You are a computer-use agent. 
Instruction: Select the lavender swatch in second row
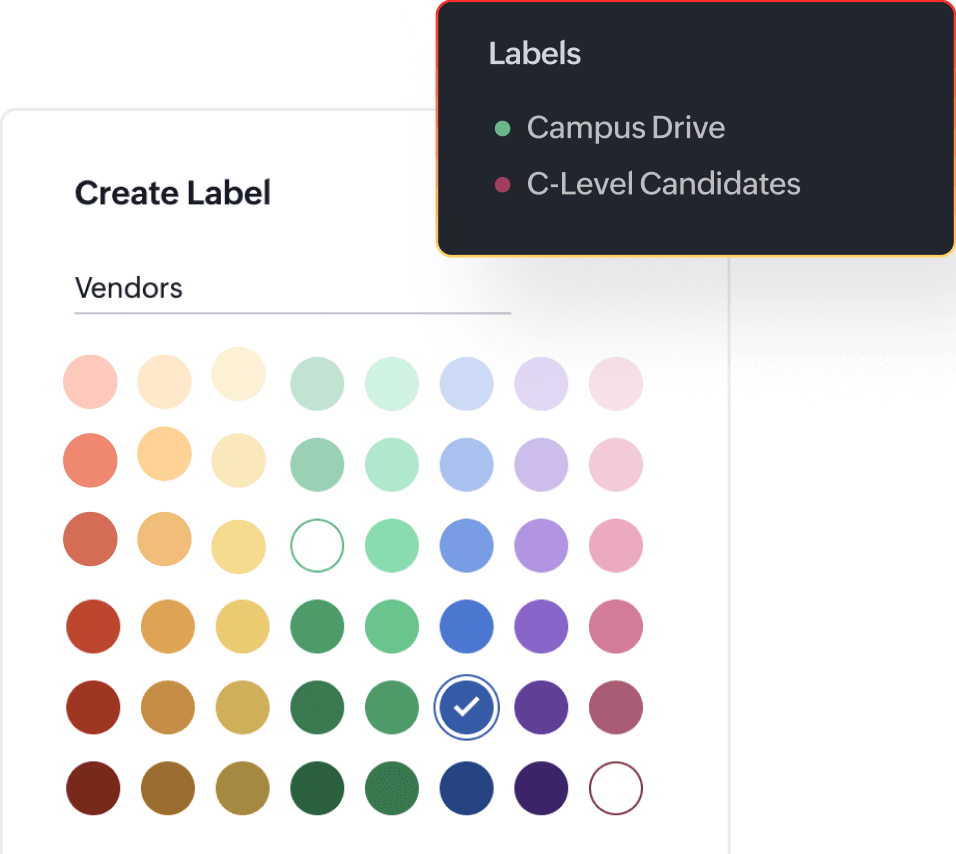point(541,461)
